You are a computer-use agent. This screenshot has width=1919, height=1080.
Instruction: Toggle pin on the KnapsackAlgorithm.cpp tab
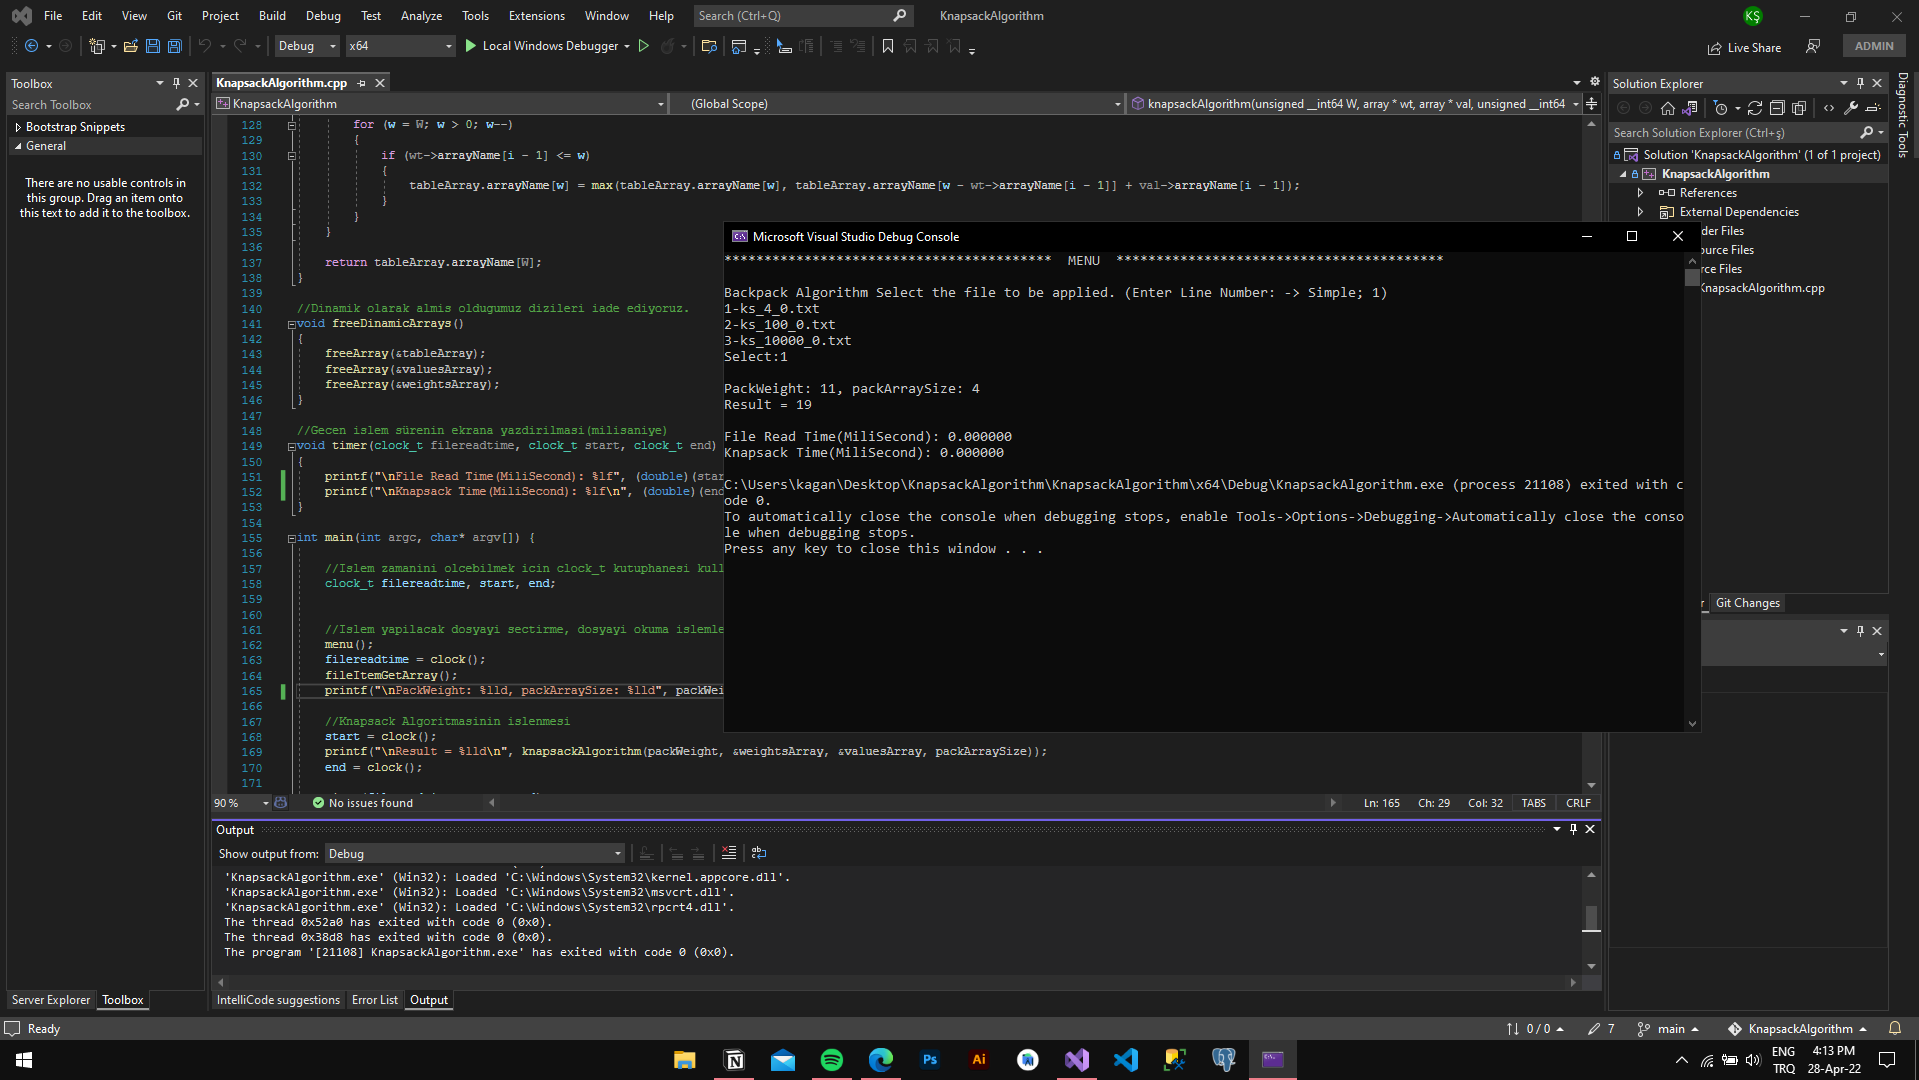[x=362, y=83]
